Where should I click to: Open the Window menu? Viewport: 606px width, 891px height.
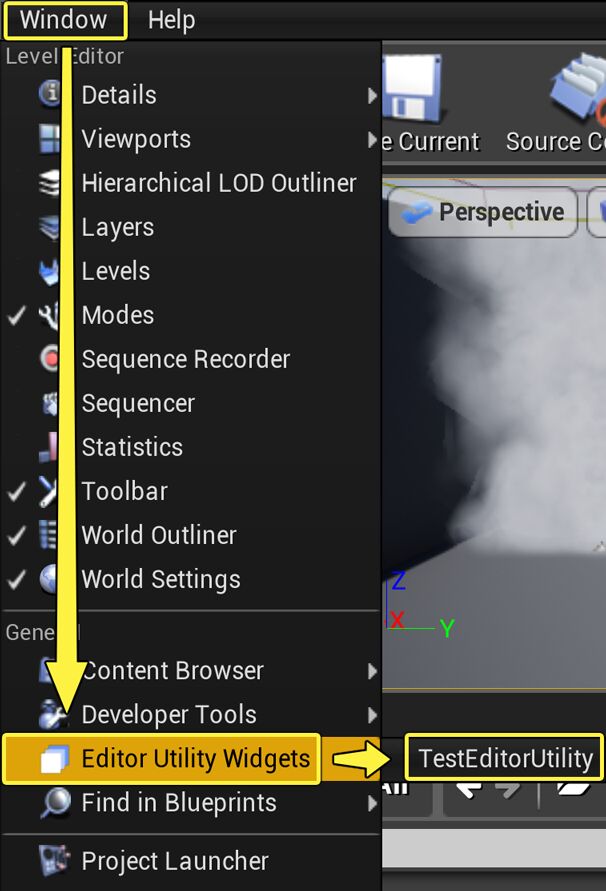(64, 20)
